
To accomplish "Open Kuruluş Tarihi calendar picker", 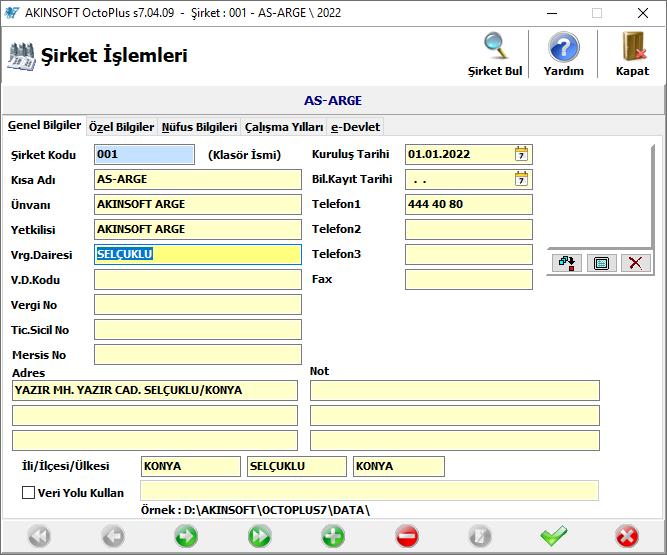I will click(521, 154).
